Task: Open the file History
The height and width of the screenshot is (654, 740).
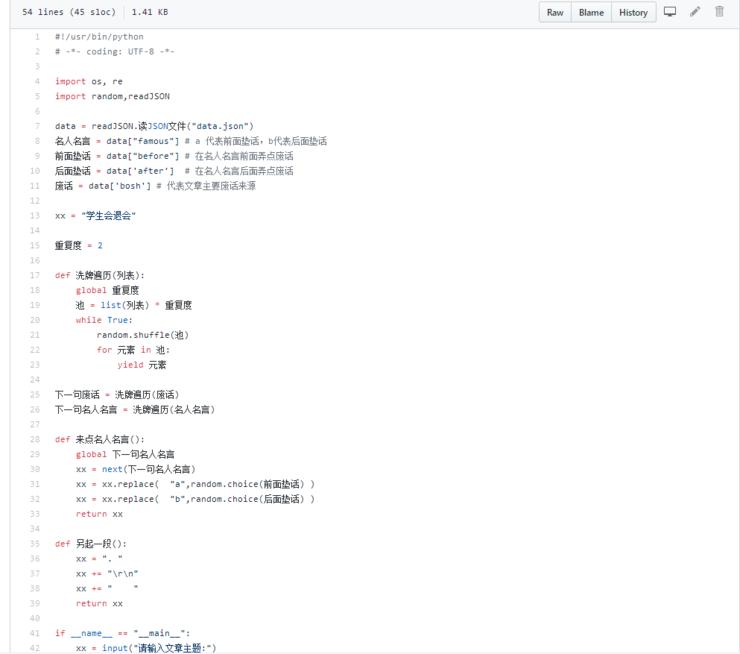Action: [x=633, y=13]
